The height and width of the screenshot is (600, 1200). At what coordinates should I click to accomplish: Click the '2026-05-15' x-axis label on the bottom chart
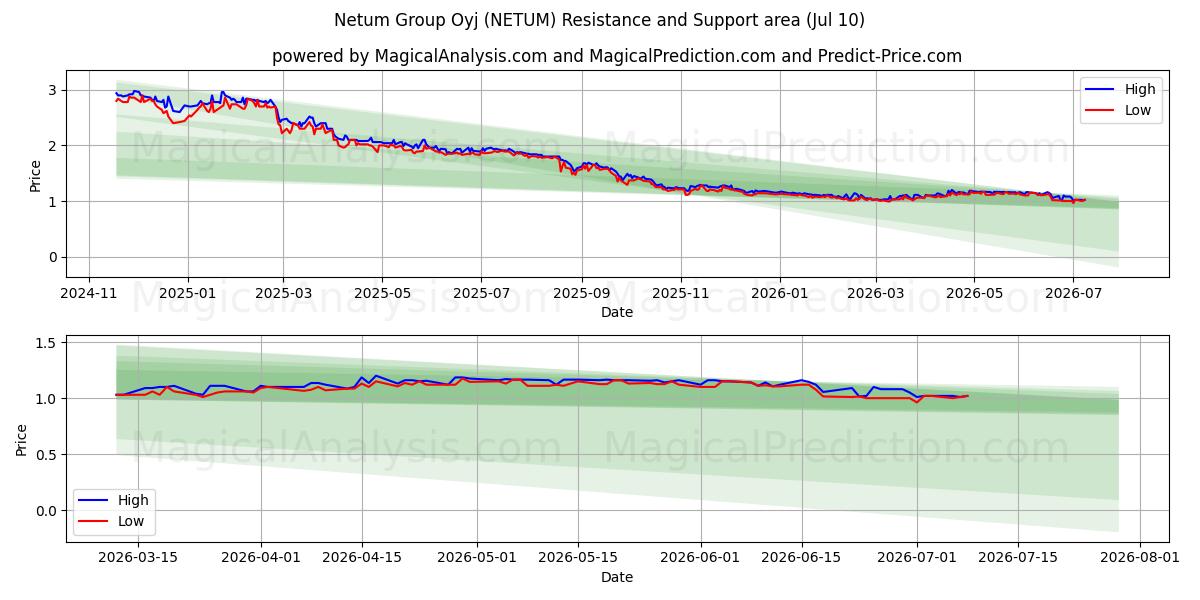click(x=577, y=558)
